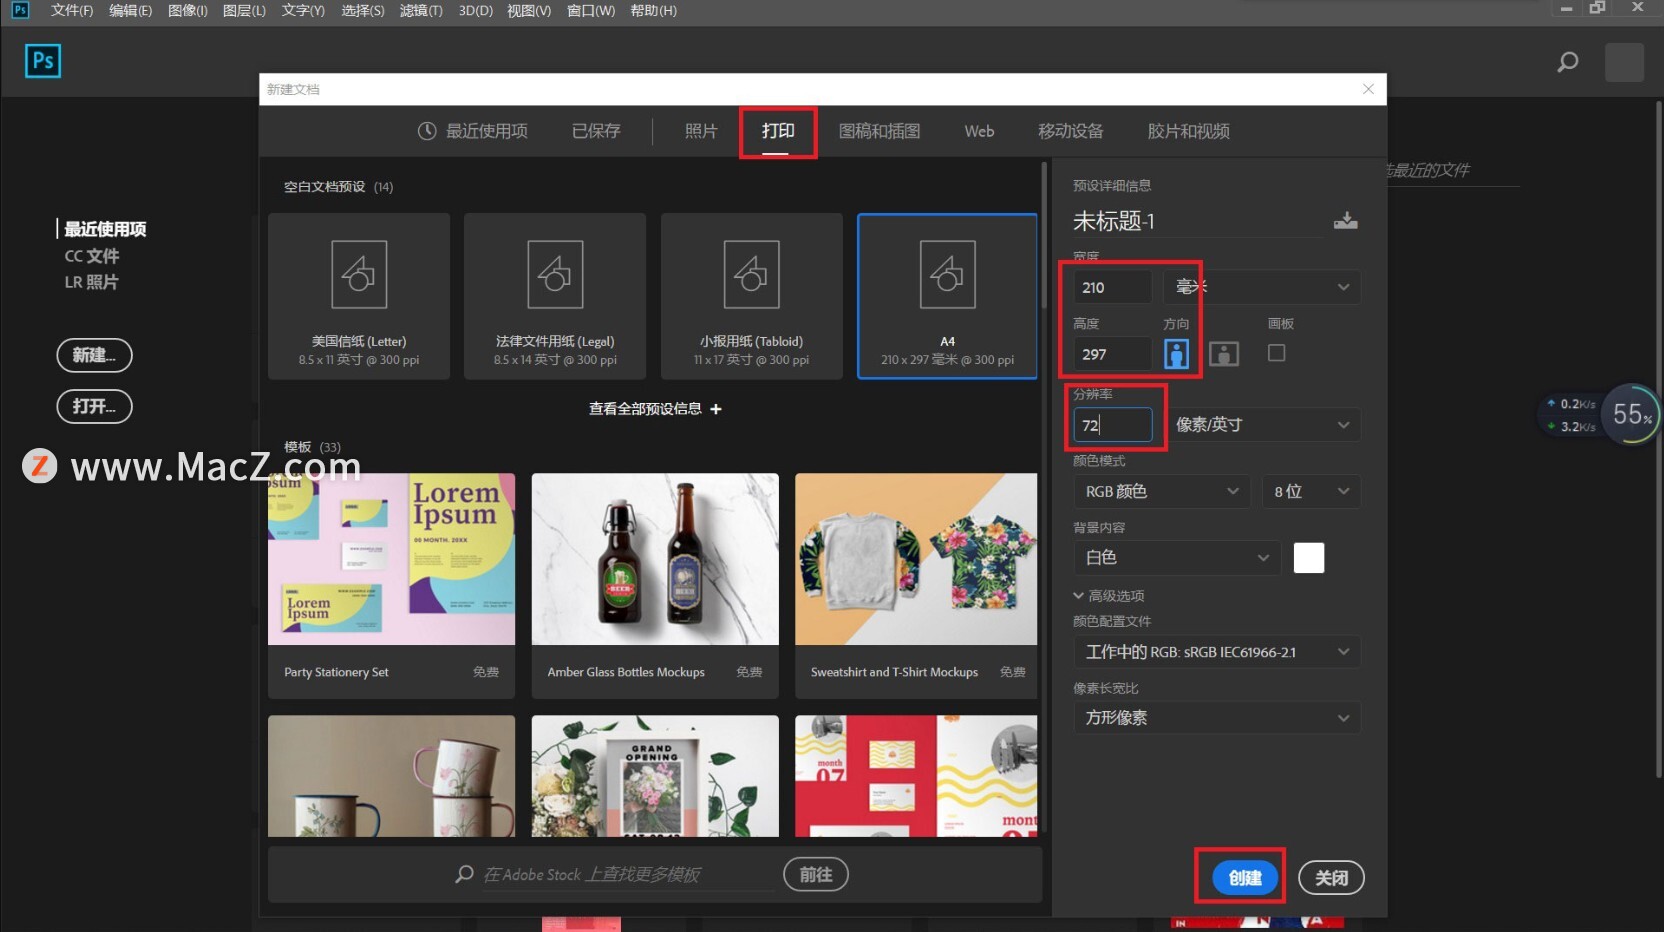Click the white background color swatch

pyautogui.click(x=1308, y=558)
